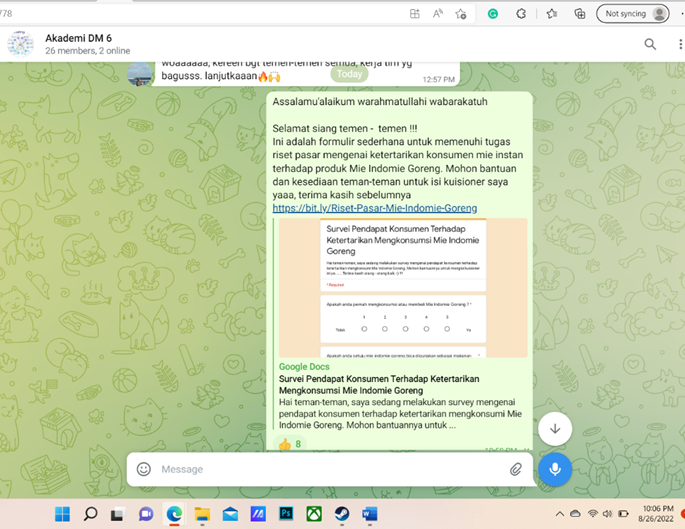Screen dimensions: 685x529
Task: Open the OneDrive cloud tray icon
Action: click(575, 514)
